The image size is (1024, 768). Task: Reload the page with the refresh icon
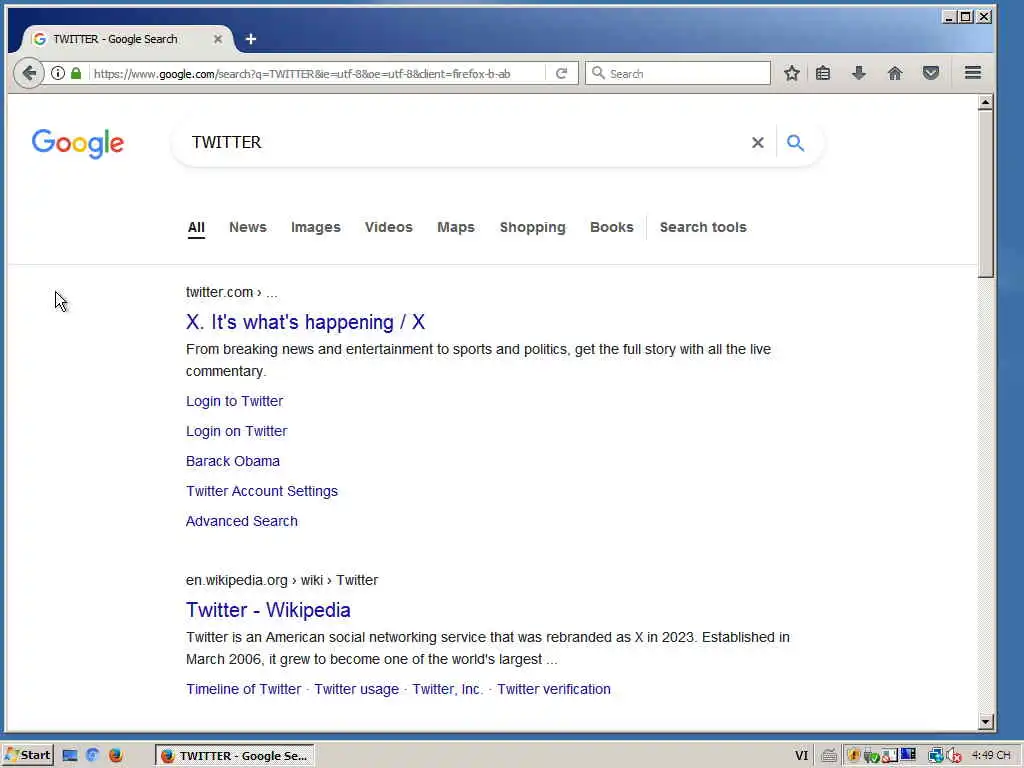coord(561,73)
